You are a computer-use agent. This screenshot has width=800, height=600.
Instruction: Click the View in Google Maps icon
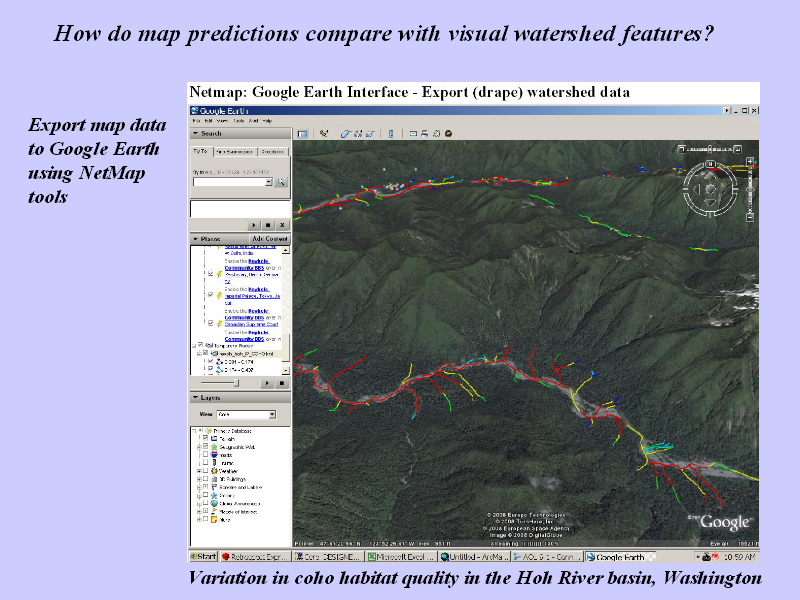point(437,134)
